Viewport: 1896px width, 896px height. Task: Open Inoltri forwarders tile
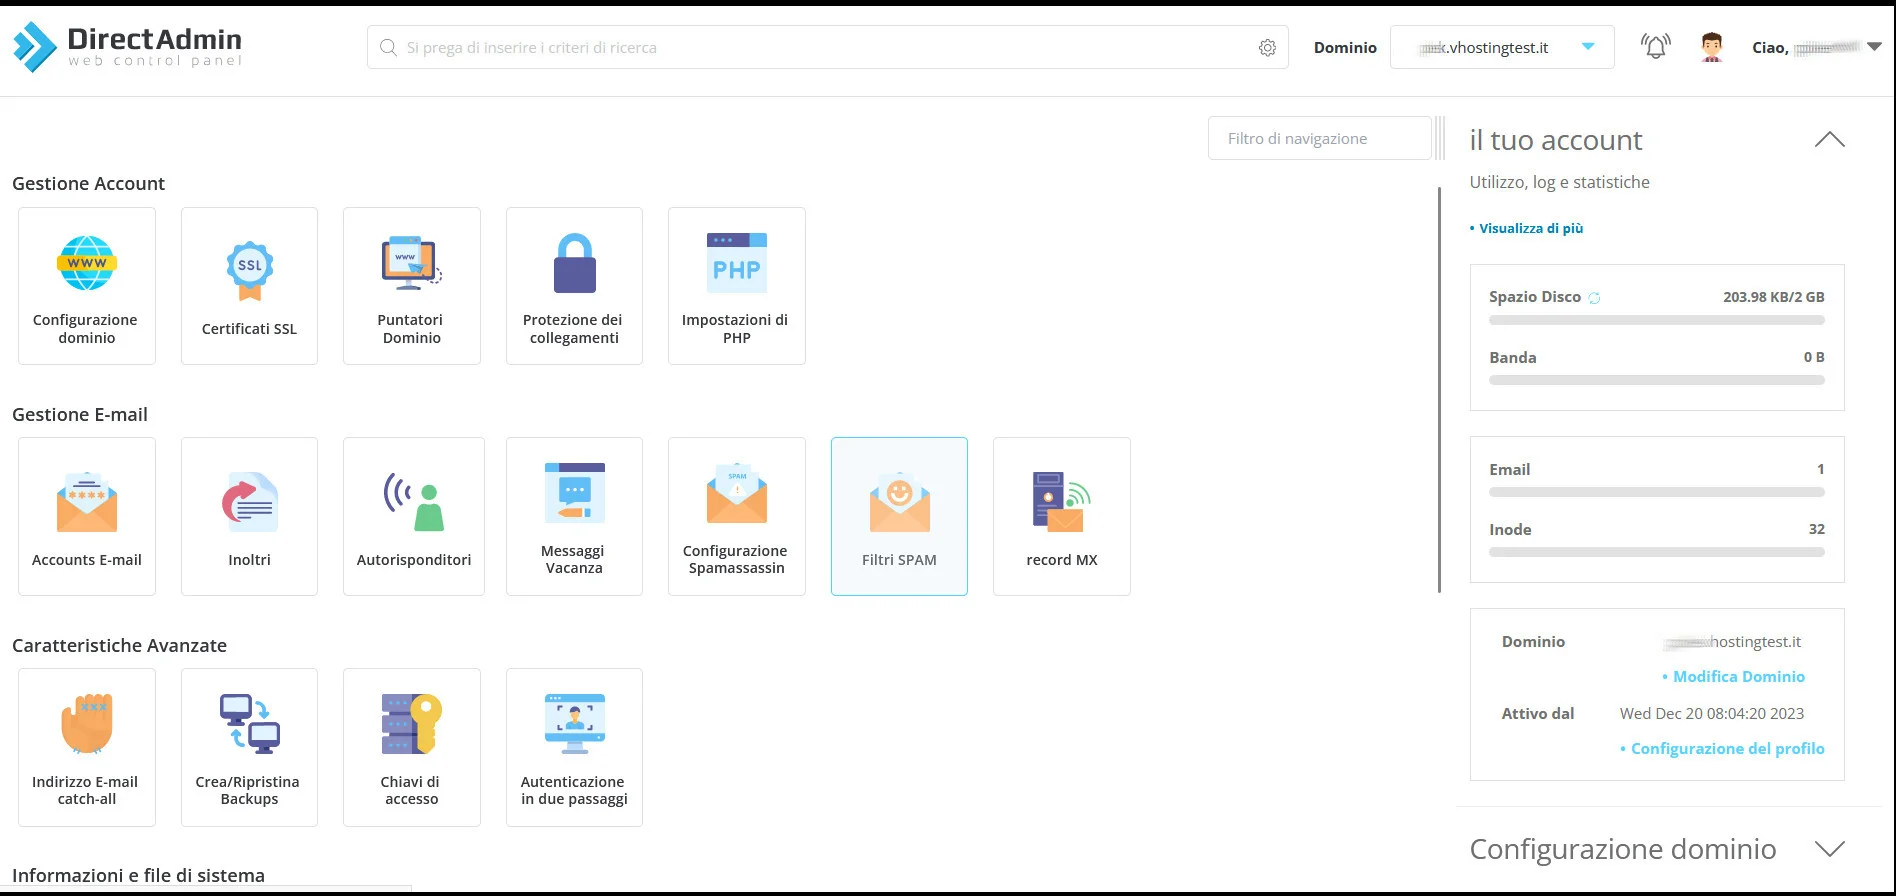pos(249,516)
